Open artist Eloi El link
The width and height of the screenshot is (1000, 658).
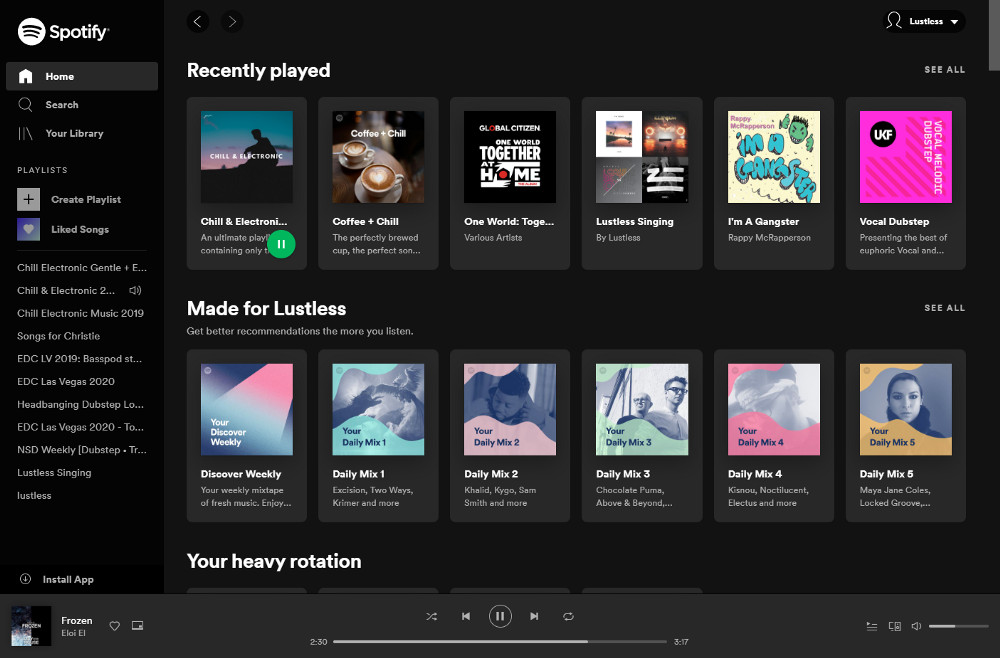point(73,633)
